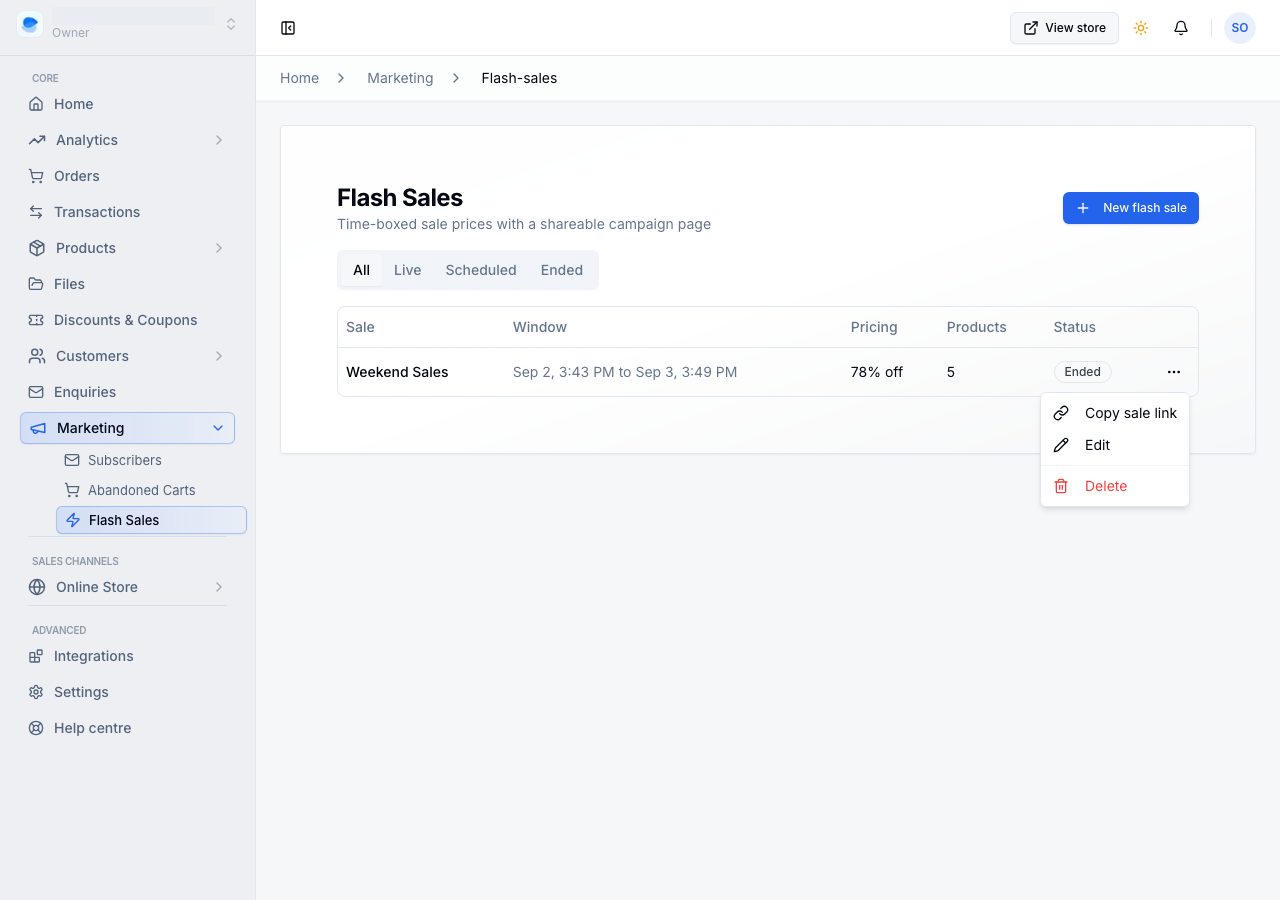Click the Marketing breadcrumb
The width and height of the screenshot is (1280, 900).
coord(400,78)
